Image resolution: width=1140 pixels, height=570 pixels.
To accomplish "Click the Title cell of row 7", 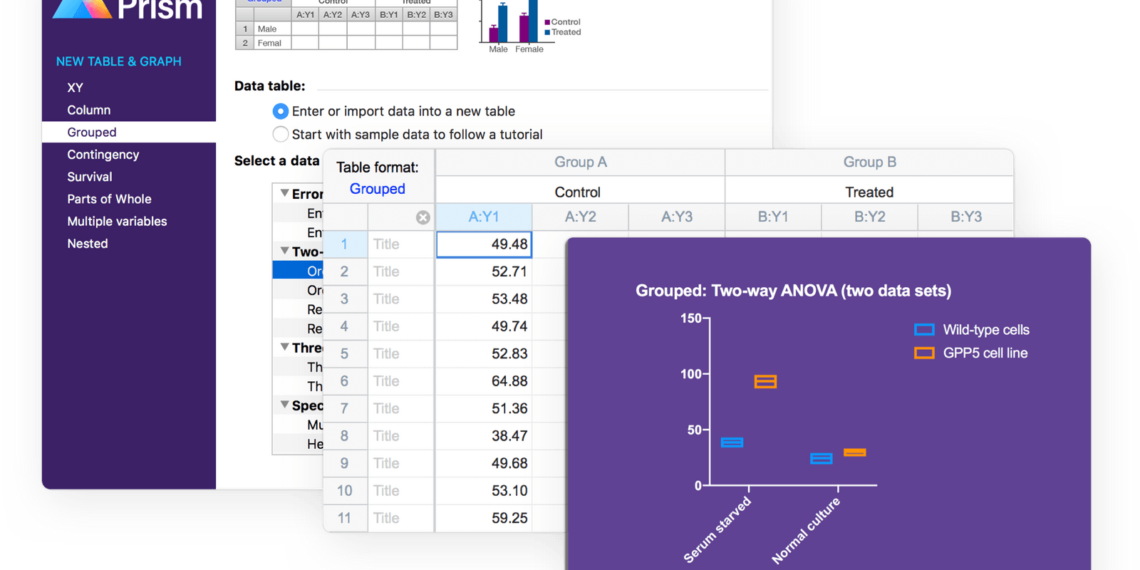I will point(401,409).
